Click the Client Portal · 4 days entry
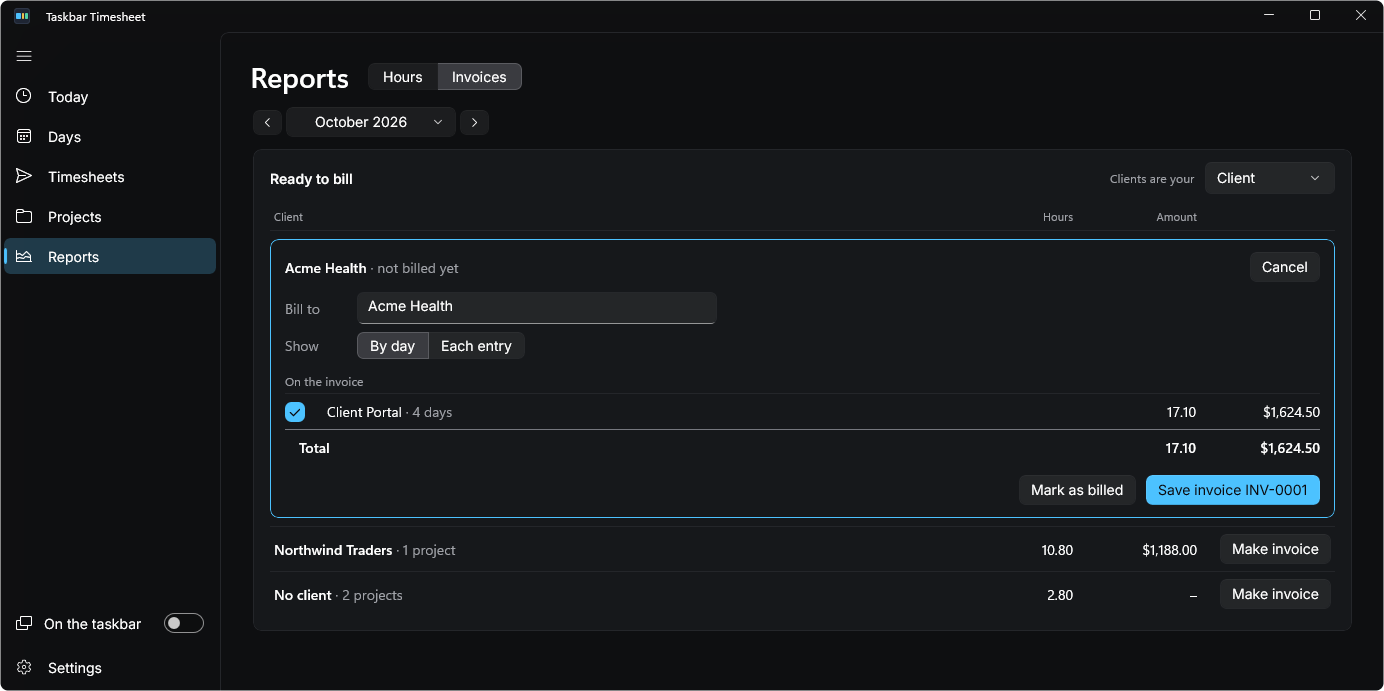1384x691 pixels. click(390, 412)
